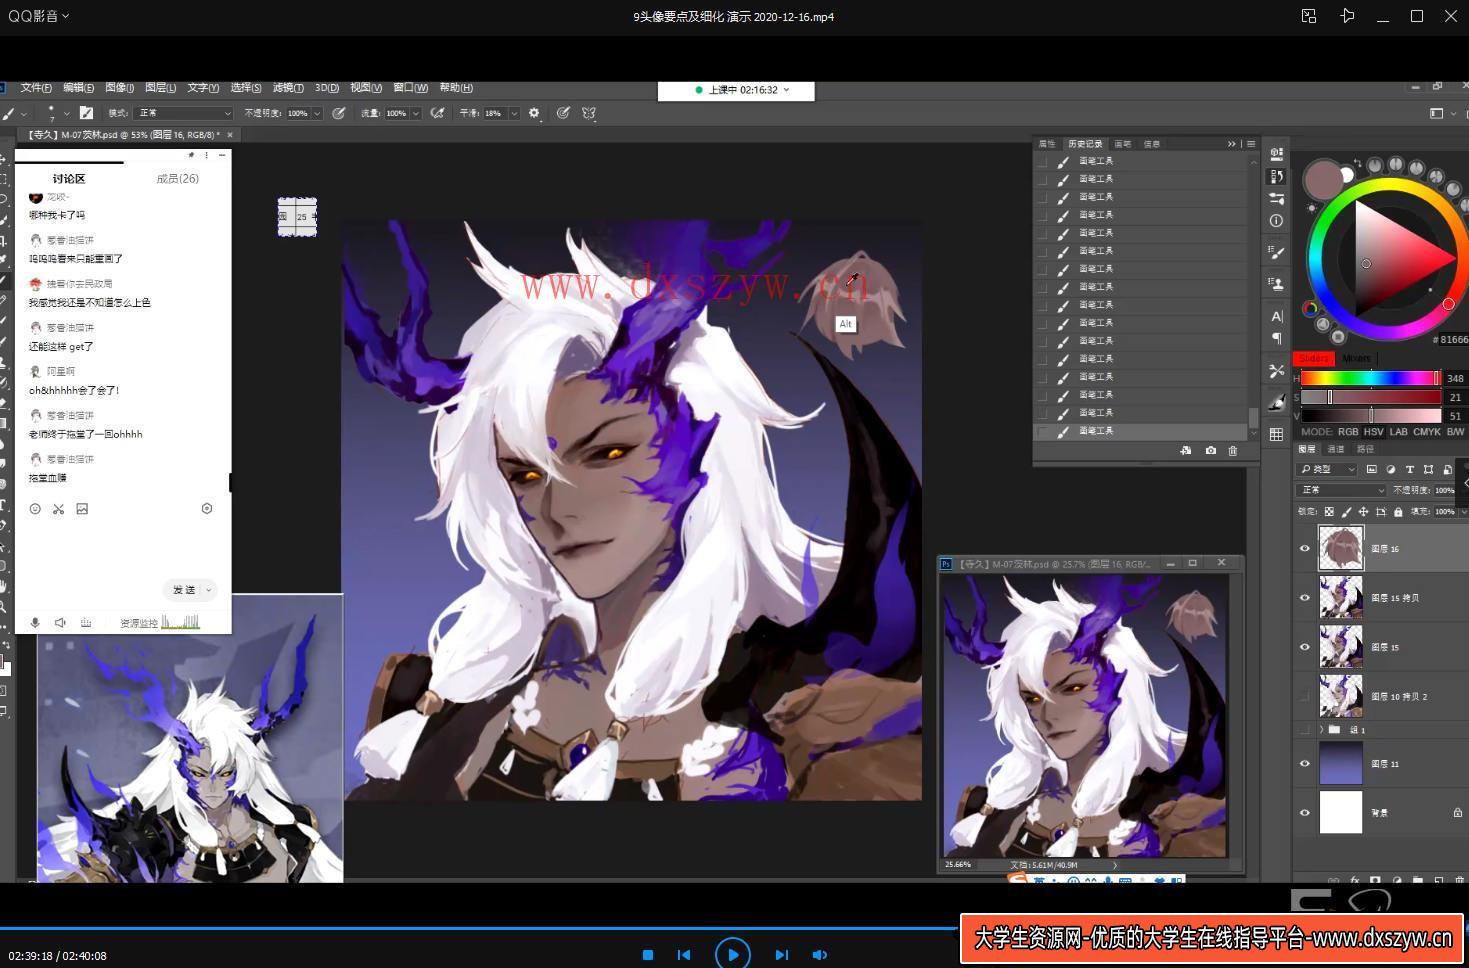Hide the 背景 background layer
The image size is (1469, 968).
tap(1304, 812)
